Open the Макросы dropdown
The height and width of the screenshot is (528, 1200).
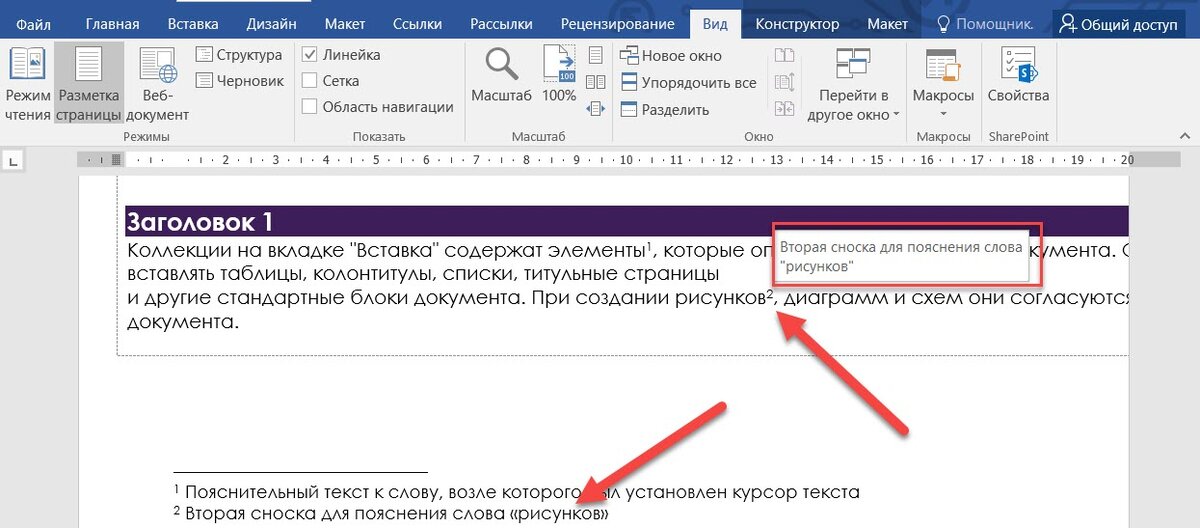point(943,84)
